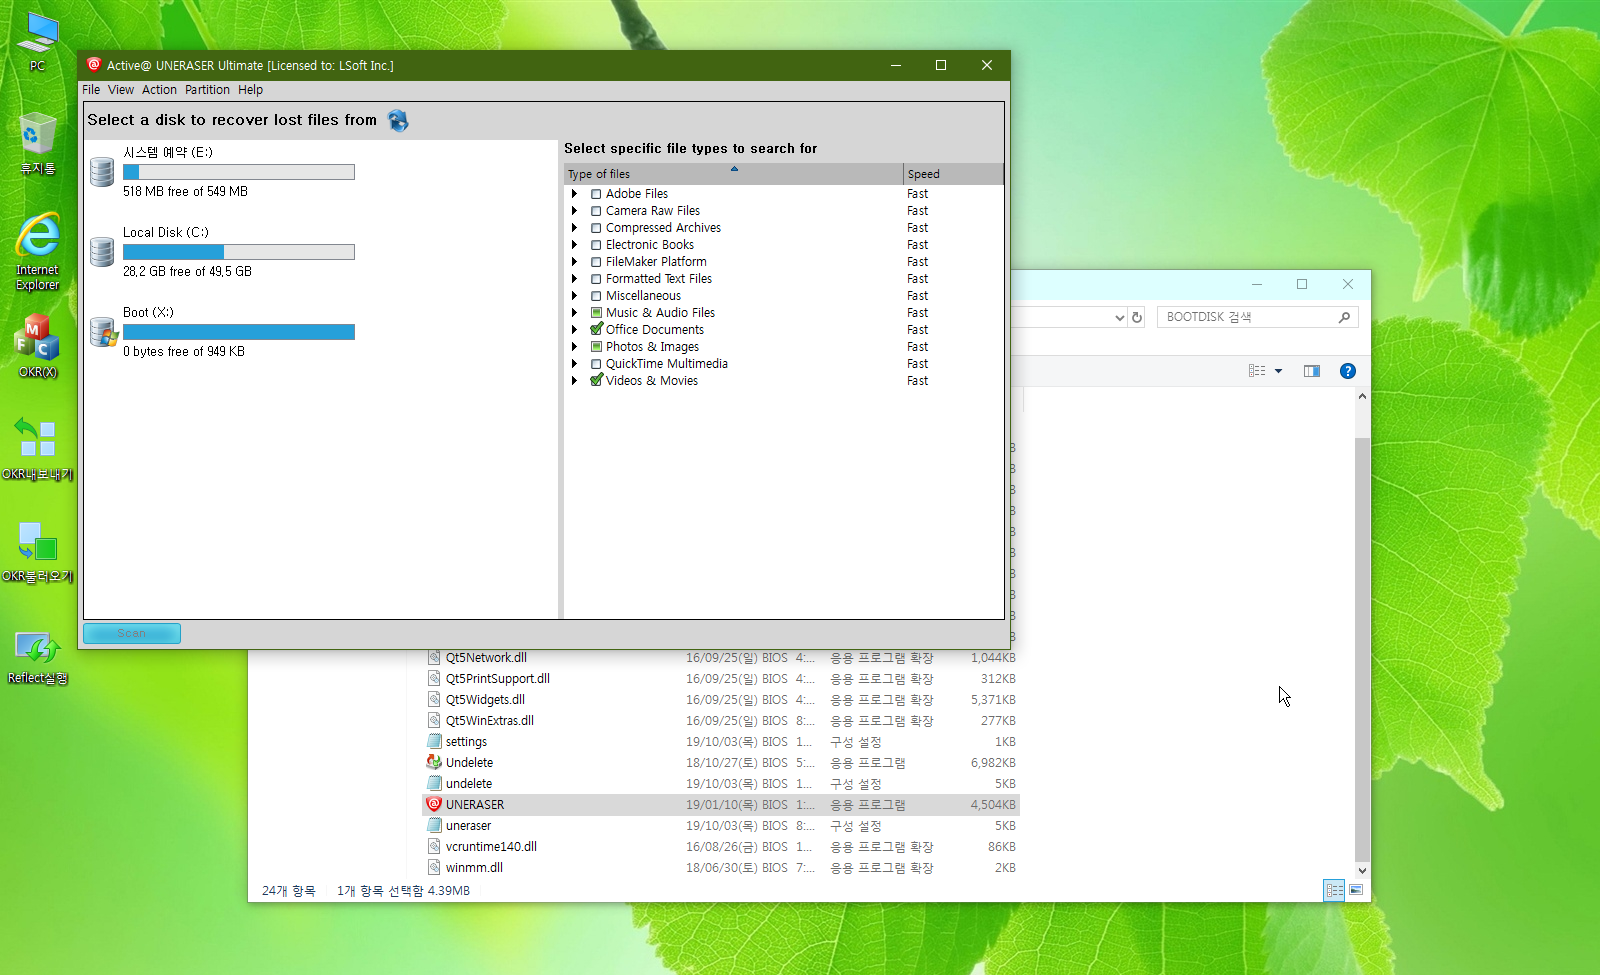Click the 시스템 예약 (E:) usage bar
This screenshot has height=975, width=1600.
coord(239,172)
